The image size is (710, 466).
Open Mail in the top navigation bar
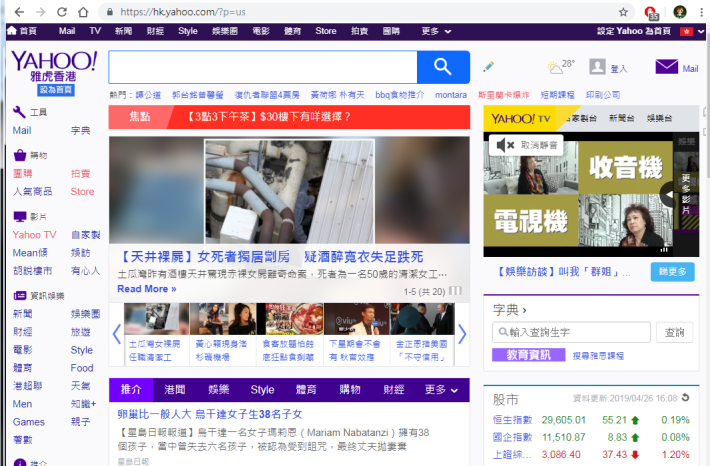[67, 31]
